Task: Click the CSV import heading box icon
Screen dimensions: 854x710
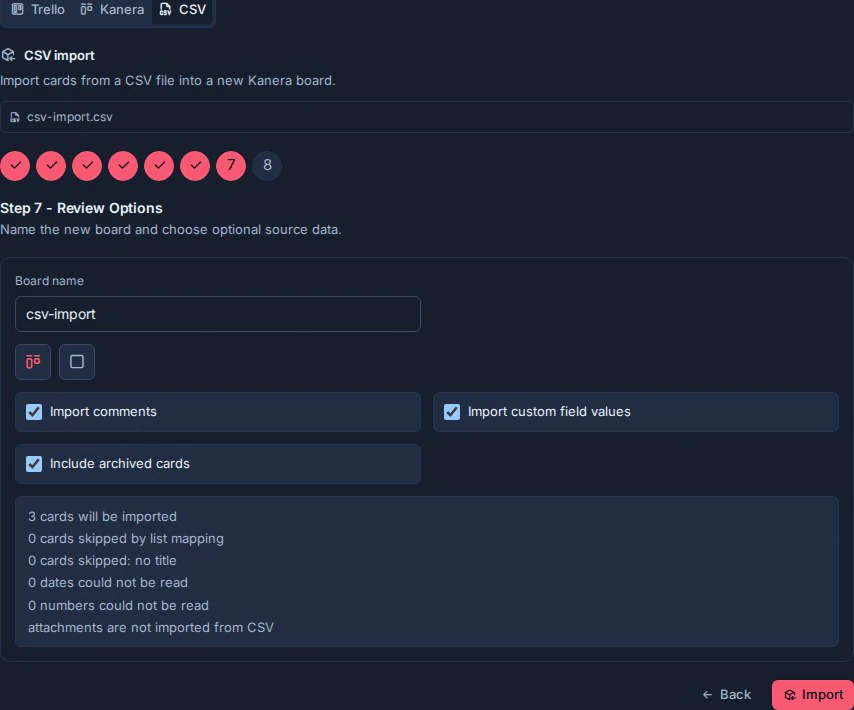Action: pyautogui.click(x=8, y=55)
